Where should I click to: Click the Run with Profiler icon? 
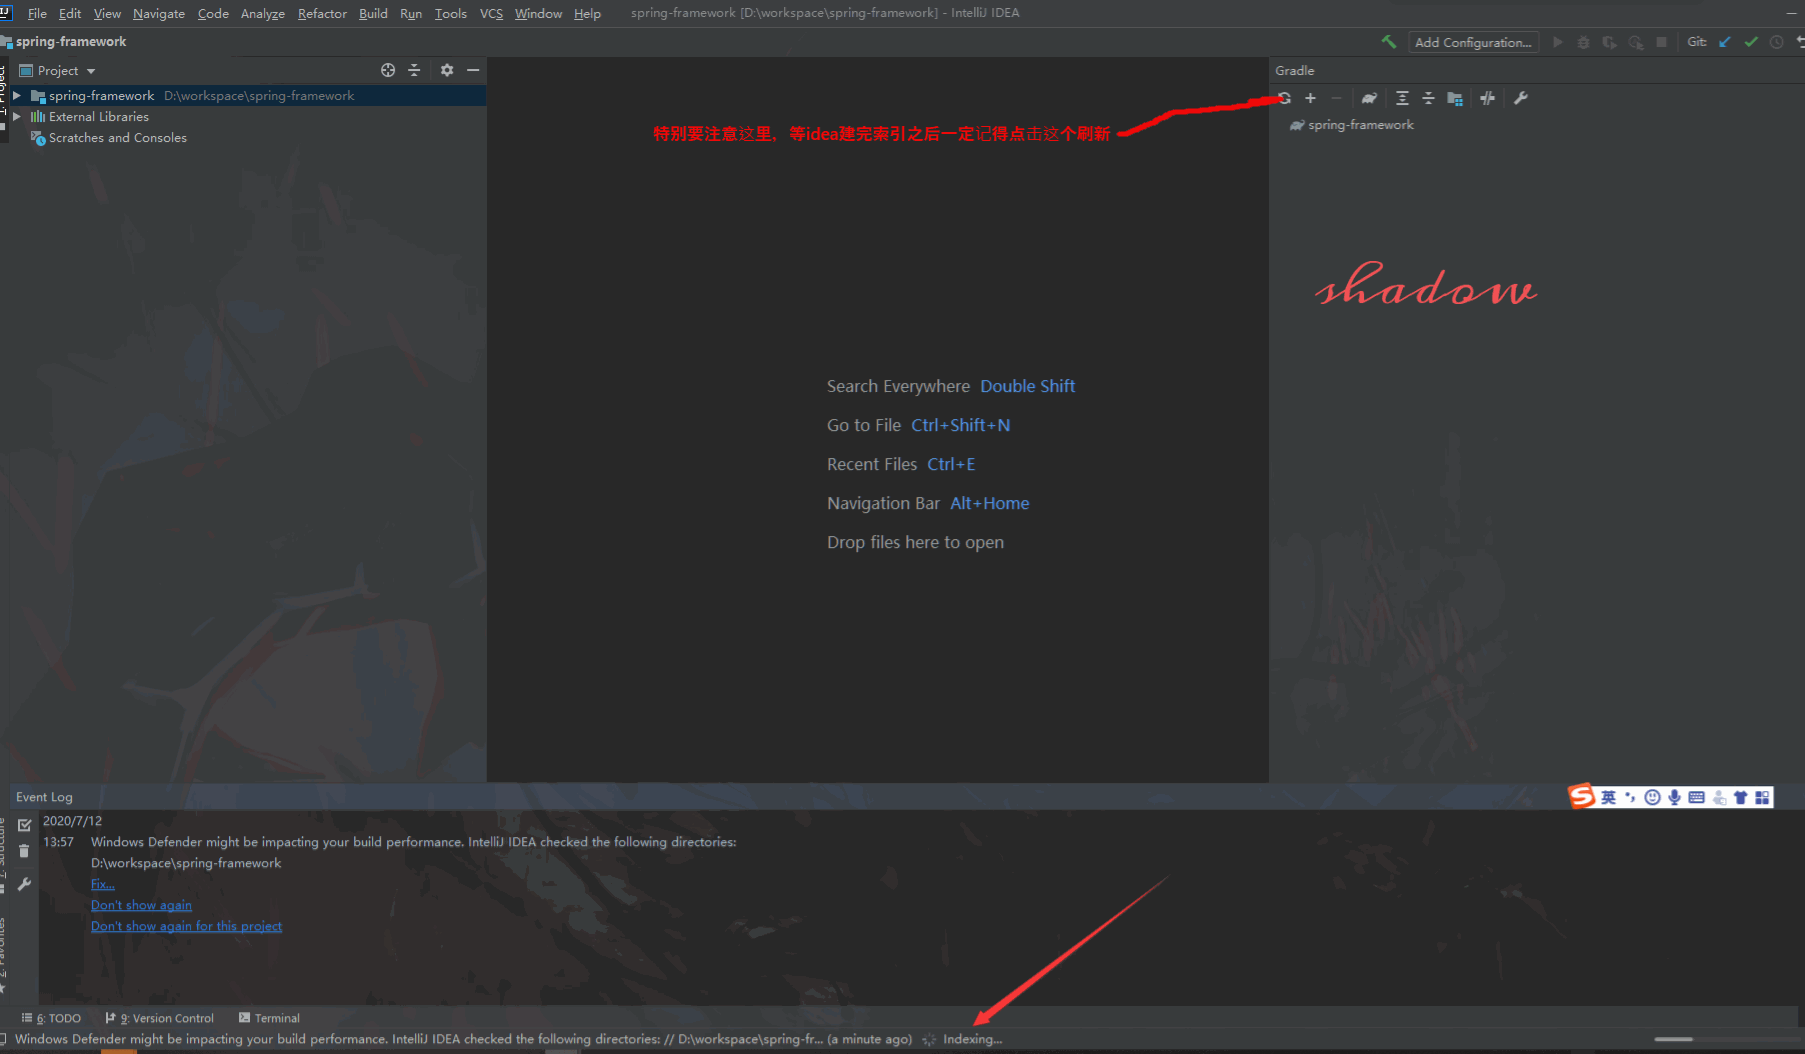click(1635, 42)
